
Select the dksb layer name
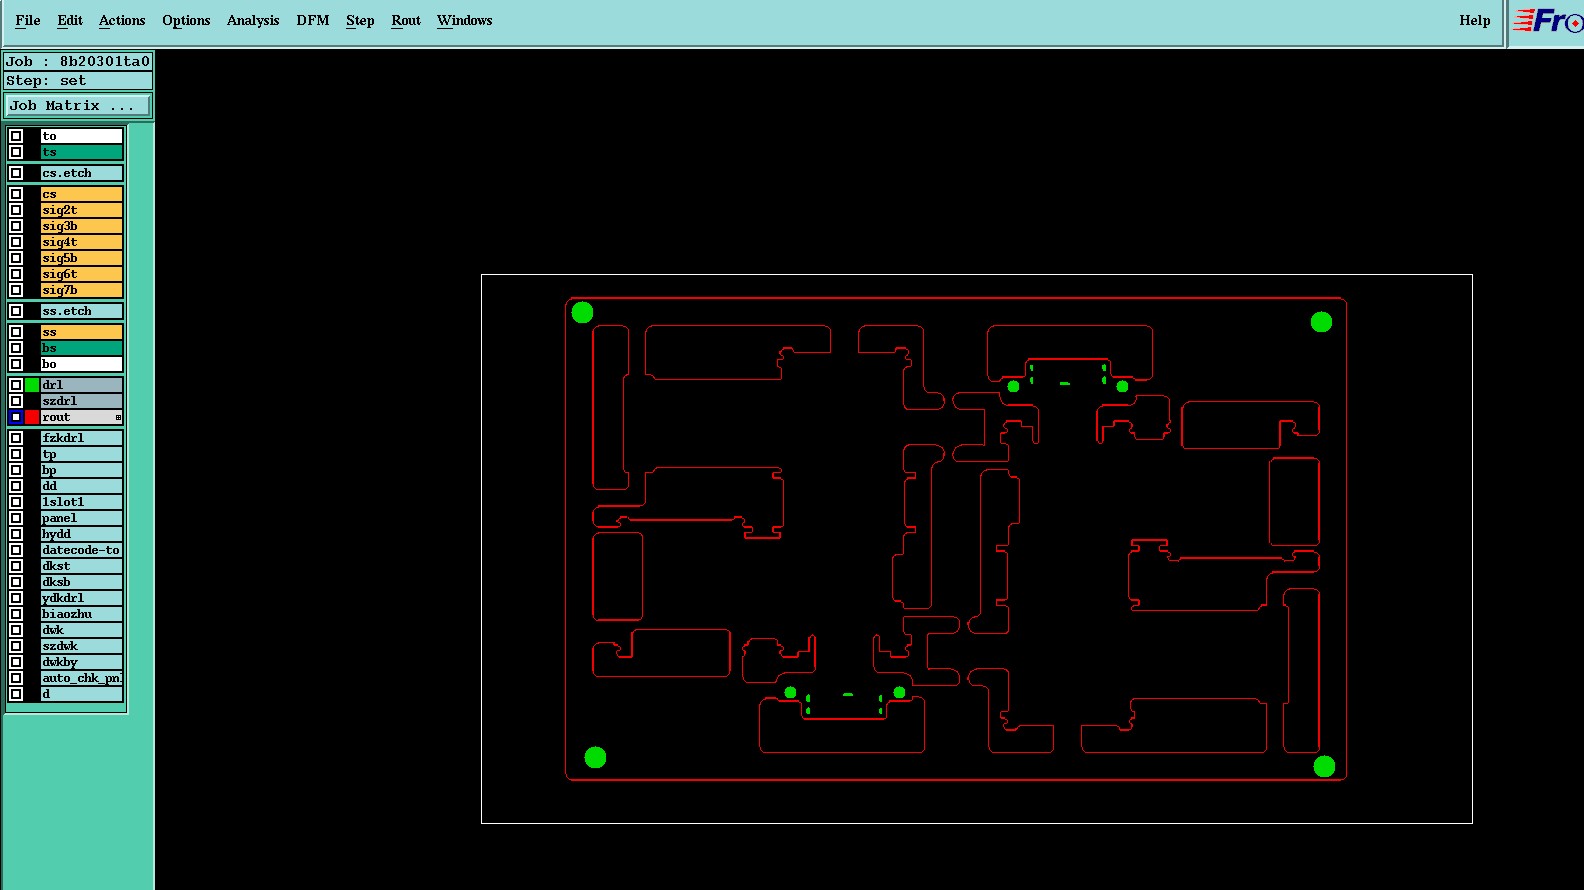click(82, 582)
